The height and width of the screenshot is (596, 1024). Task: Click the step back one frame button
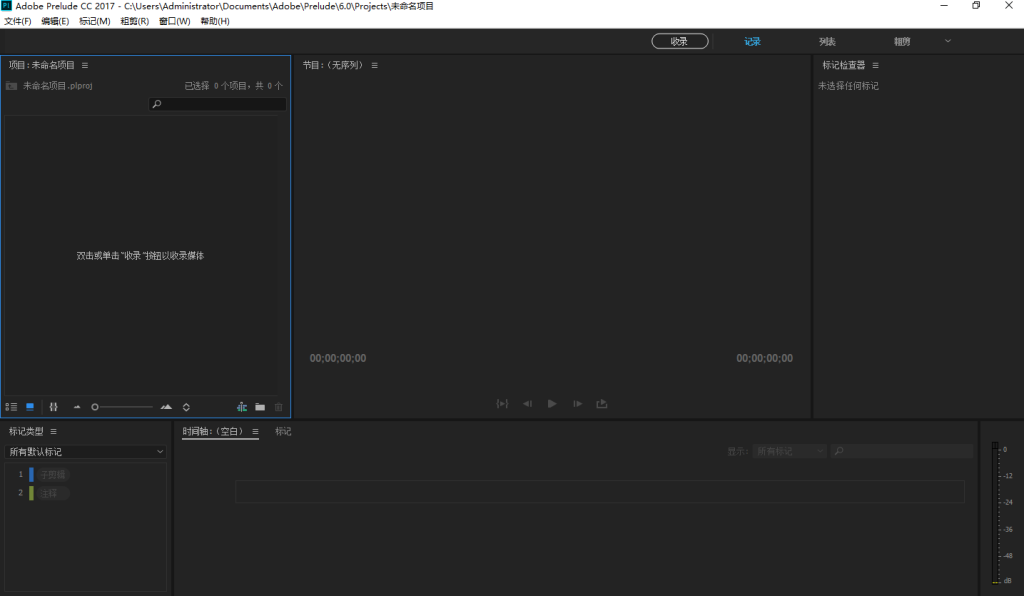click(x=527, y=404)
